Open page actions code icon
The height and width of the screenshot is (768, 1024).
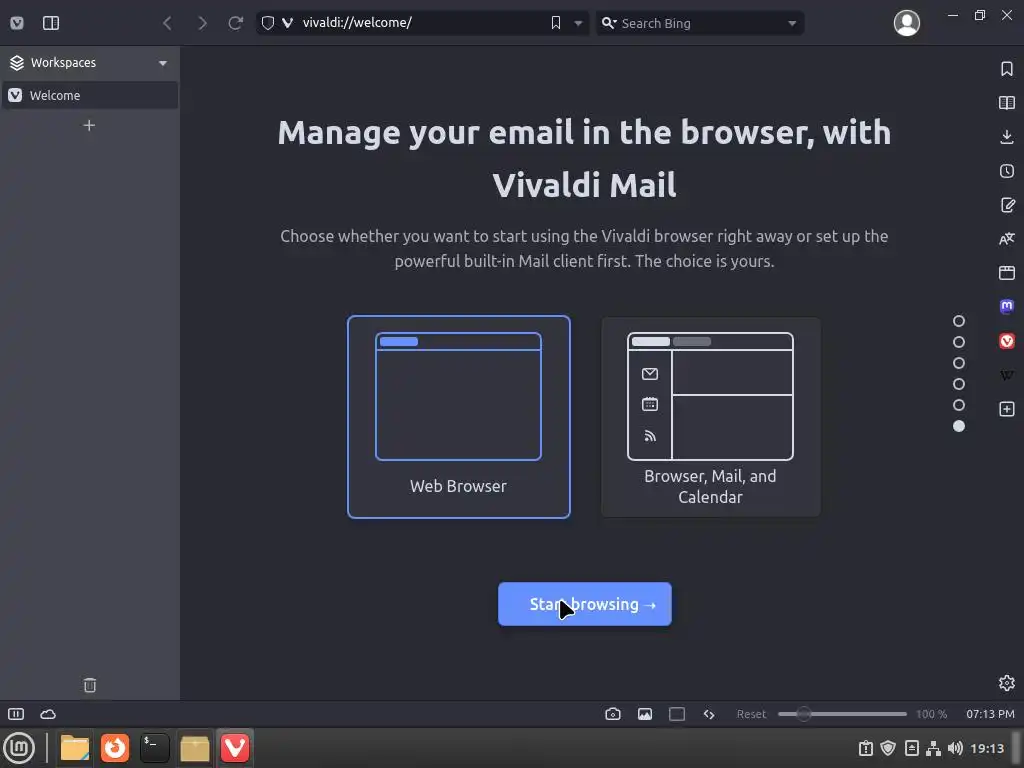(709, 714)
